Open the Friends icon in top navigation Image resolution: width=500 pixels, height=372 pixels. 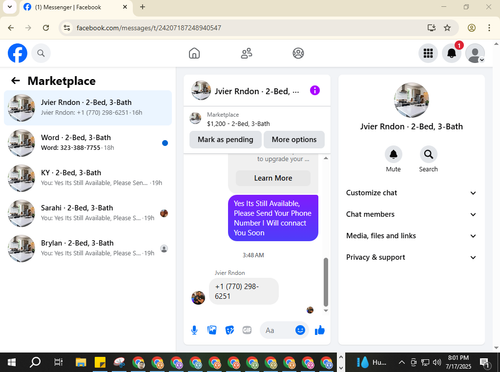[x=246, y=53]
